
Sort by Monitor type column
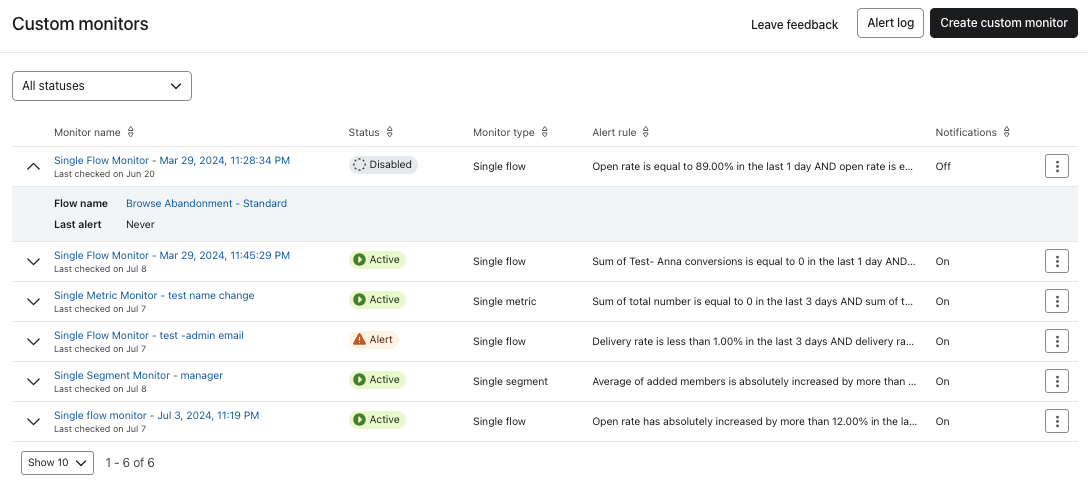pos(544,132)
